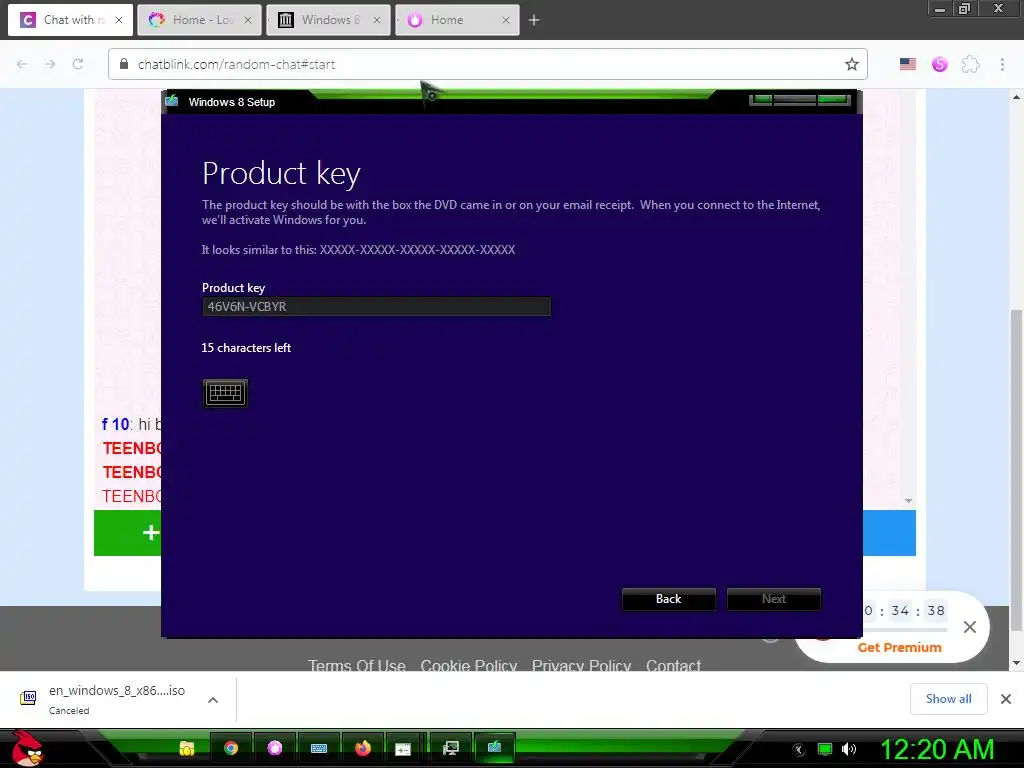The image size is (1024, 768).
Task: Close the Chat with tab
Action: (118, 20)
